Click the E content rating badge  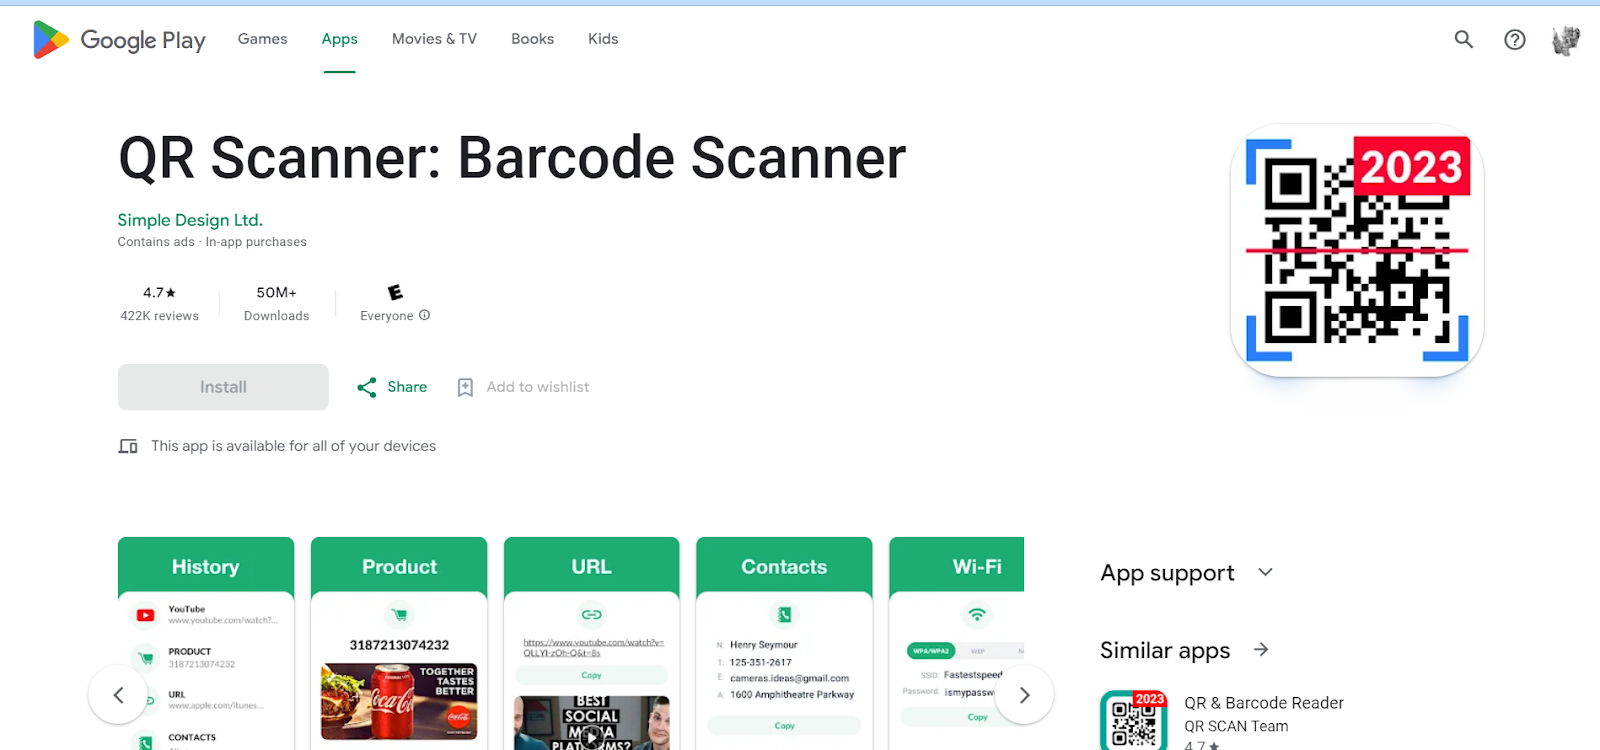395,292
